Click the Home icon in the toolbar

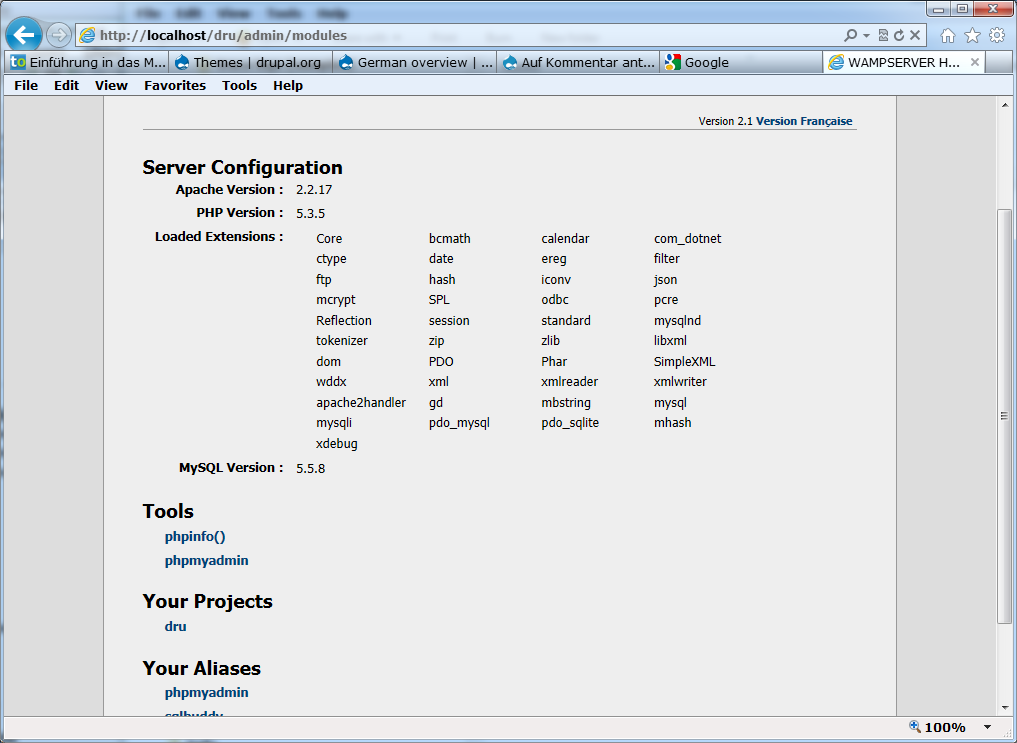pyautogui.click(x=948, y=35)
